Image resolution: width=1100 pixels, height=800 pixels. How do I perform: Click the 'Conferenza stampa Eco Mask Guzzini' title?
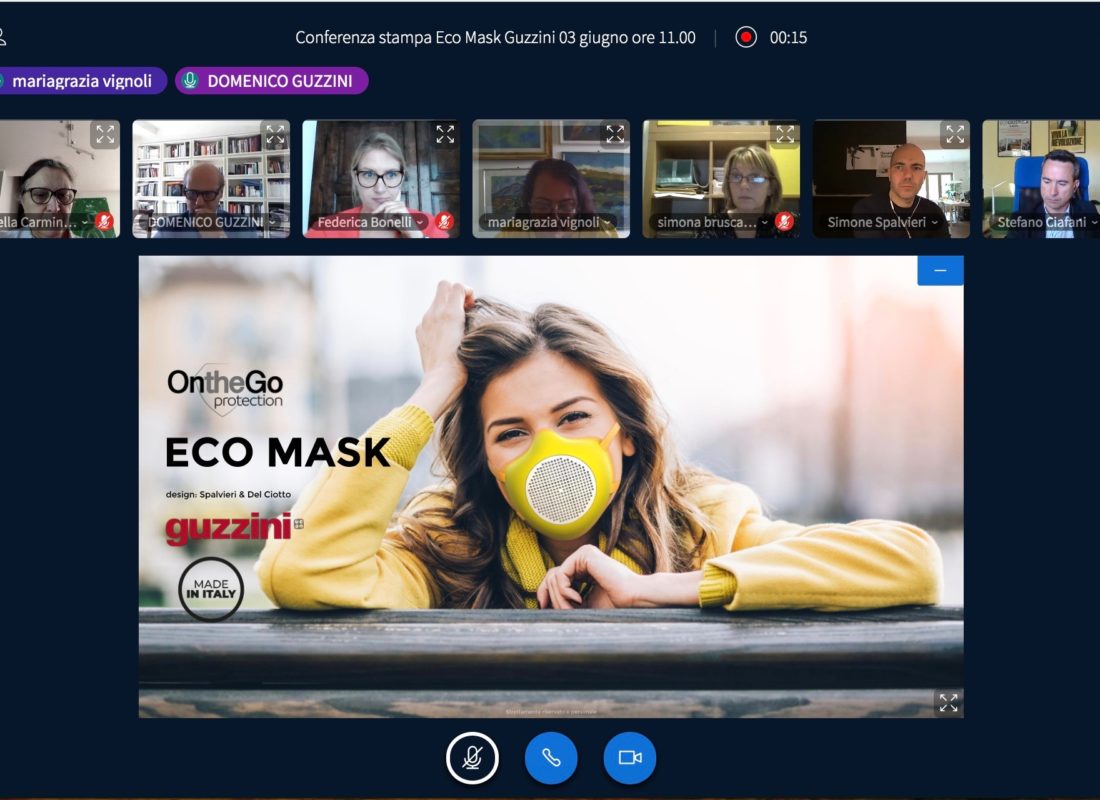495,37
